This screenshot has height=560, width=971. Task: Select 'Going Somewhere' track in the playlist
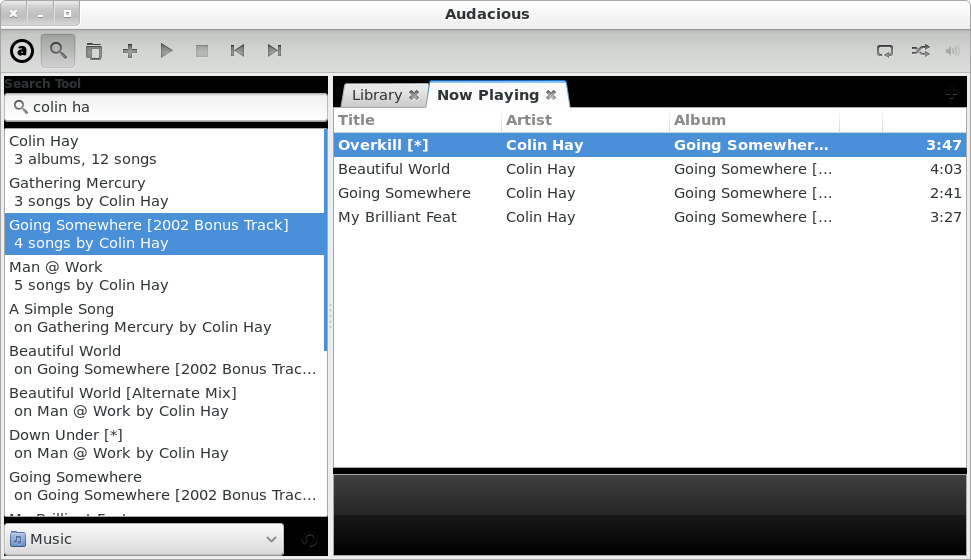coord(650,193)
